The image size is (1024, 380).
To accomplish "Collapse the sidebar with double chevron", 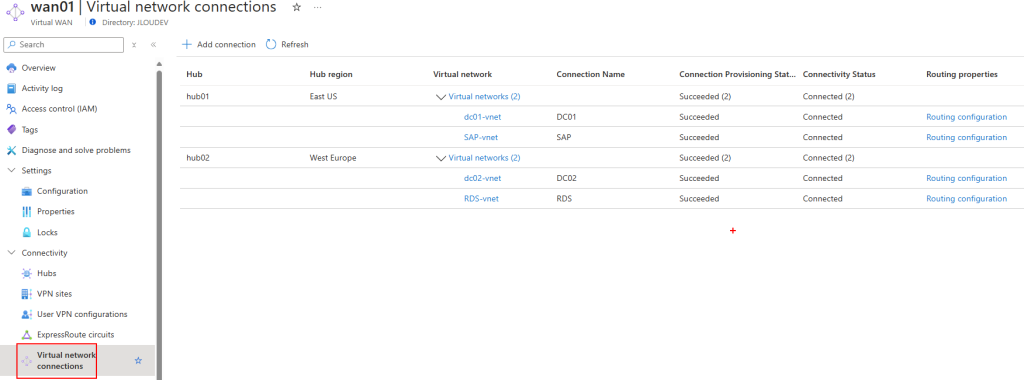I will (x=153, y=45).
